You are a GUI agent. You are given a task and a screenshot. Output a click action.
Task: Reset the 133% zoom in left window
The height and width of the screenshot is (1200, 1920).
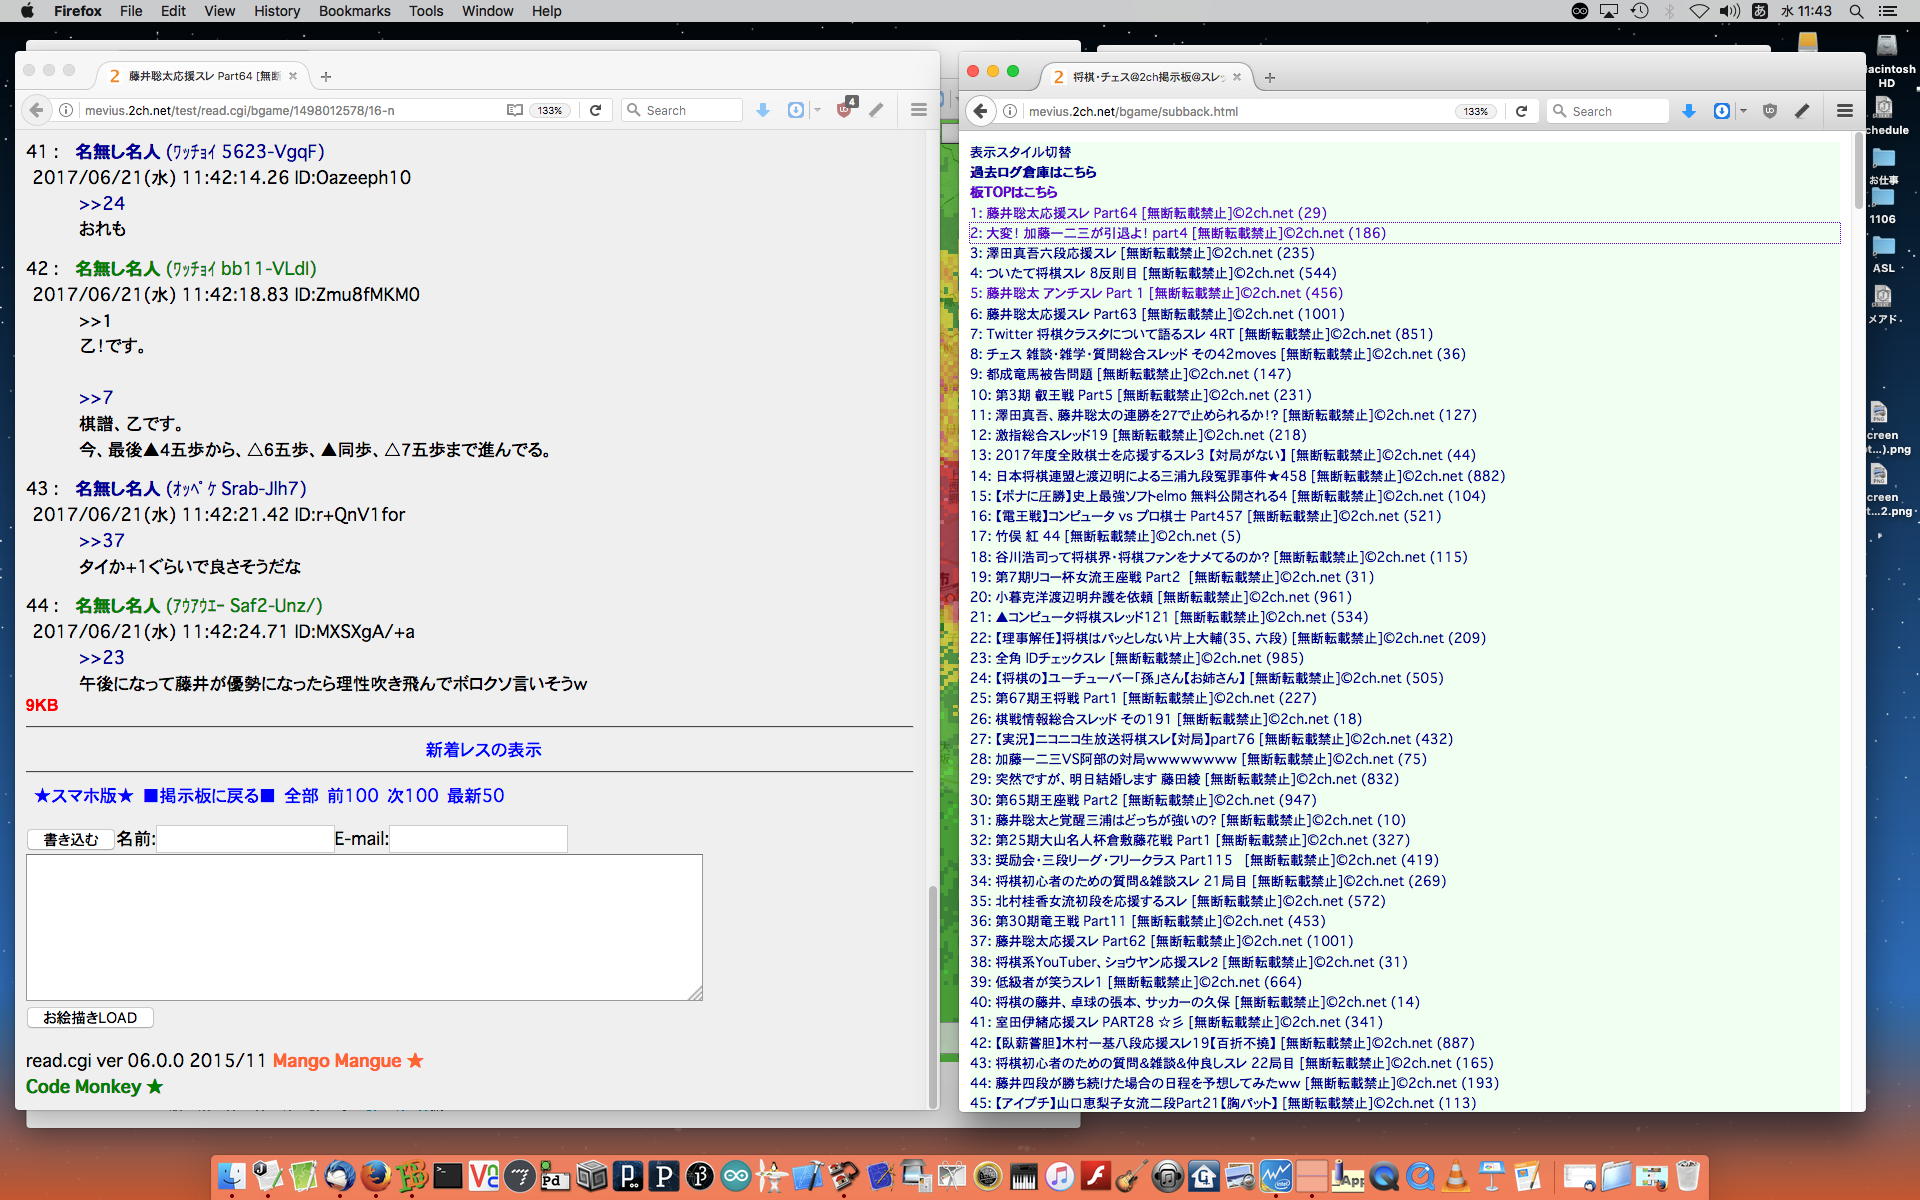[x=550, y=110]
